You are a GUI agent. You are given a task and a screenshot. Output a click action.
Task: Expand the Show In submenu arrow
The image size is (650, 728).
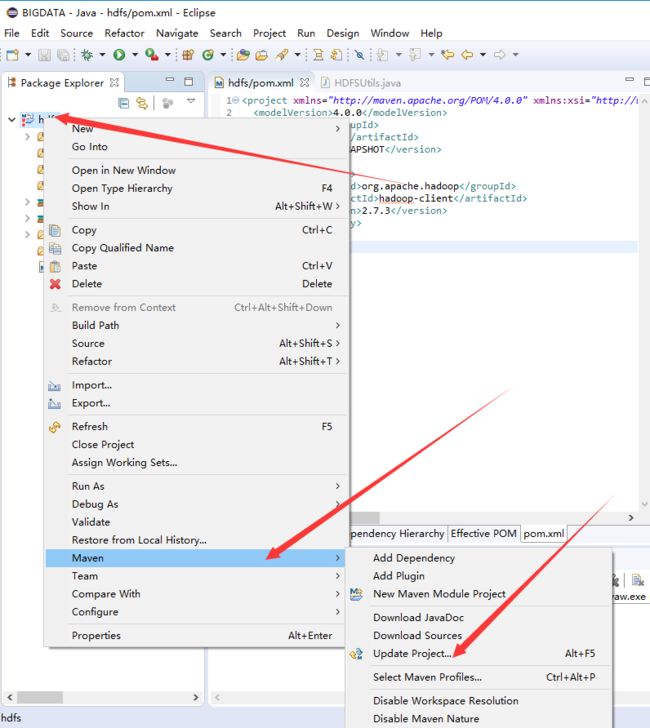tap(338, 206)
